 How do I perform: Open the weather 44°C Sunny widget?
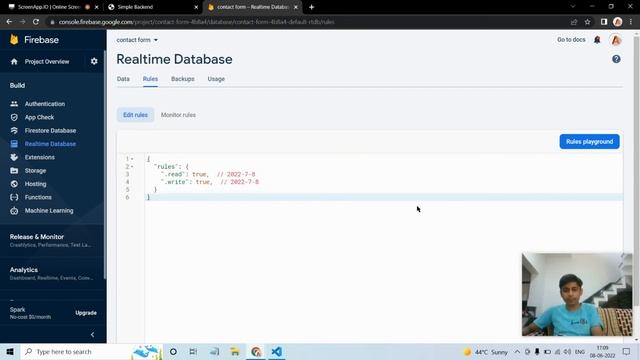tap(485, 352)
